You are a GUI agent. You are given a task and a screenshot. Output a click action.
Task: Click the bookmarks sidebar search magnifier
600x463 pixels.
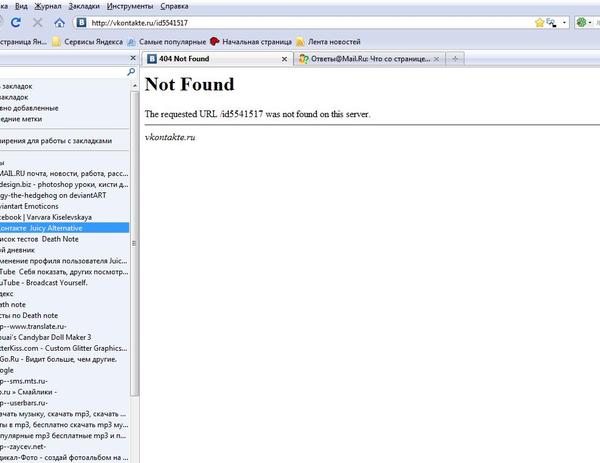coord(131,72)
